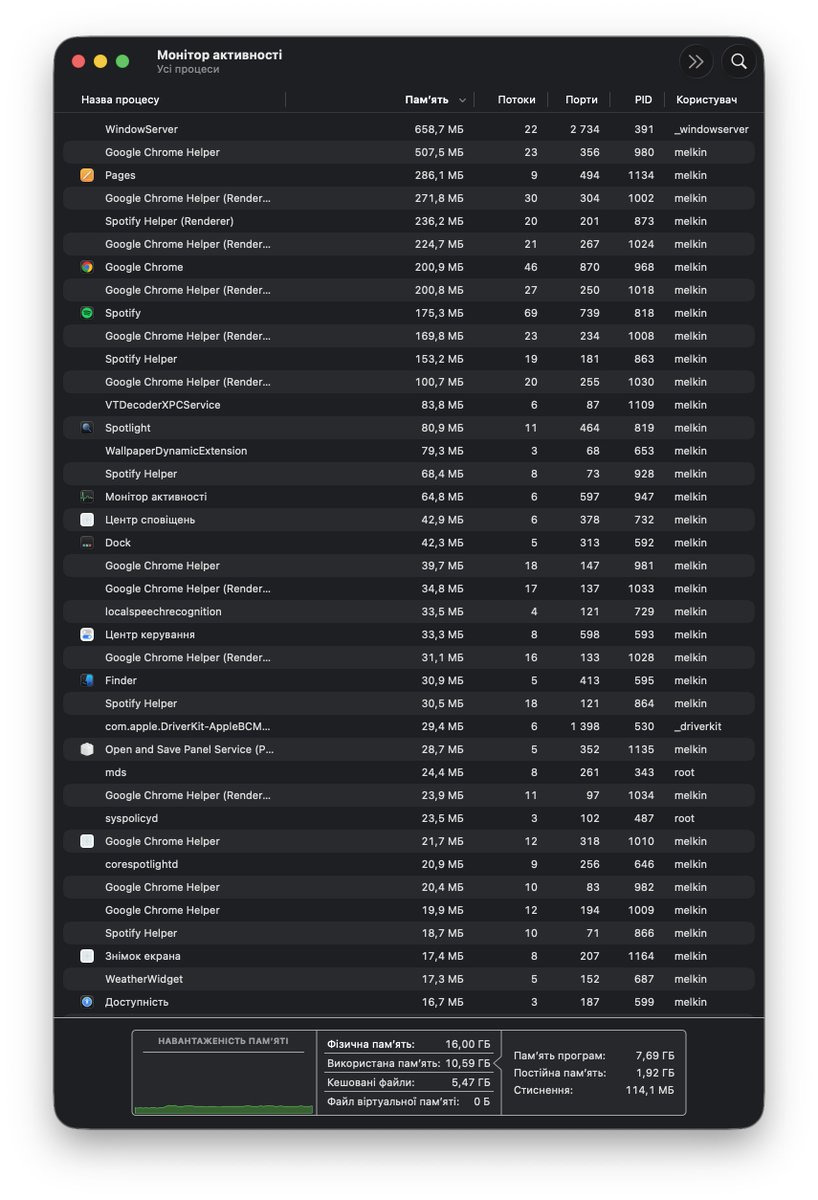Screen dimensions: 818x1200
Task: Click the Центр керування process icon
Action: tap(87, 635)
